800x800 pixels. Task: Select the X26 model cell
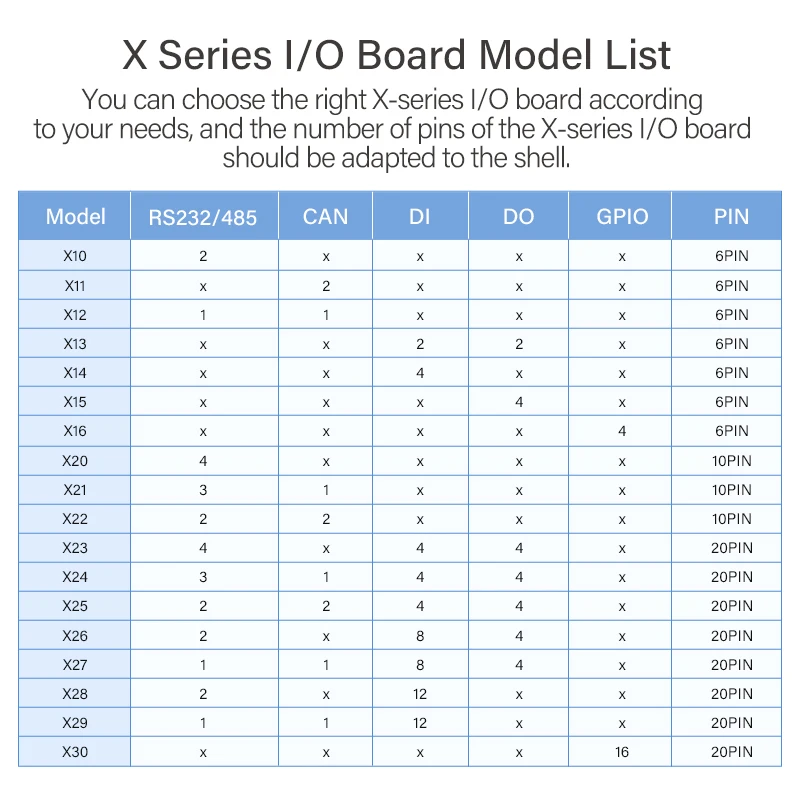click(75, 636)
